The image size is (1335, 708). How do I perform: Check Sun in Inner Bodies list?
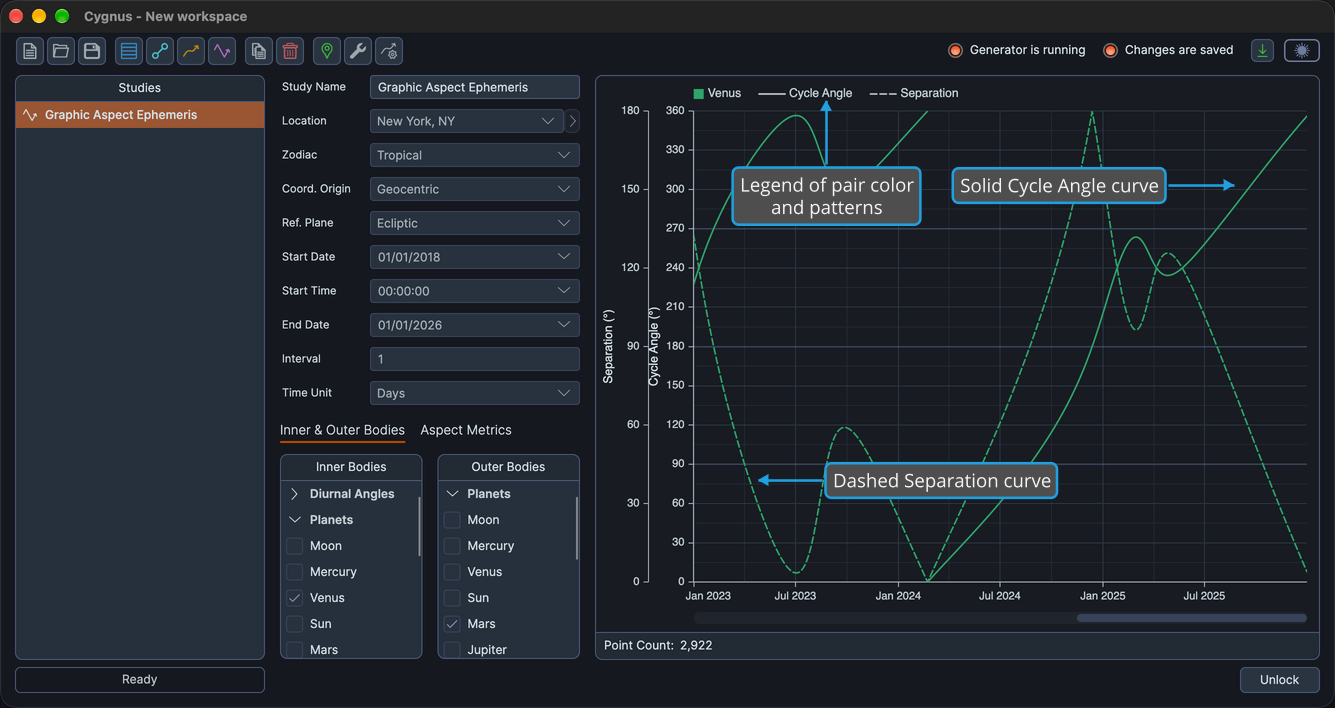click(x=295, y=624)
